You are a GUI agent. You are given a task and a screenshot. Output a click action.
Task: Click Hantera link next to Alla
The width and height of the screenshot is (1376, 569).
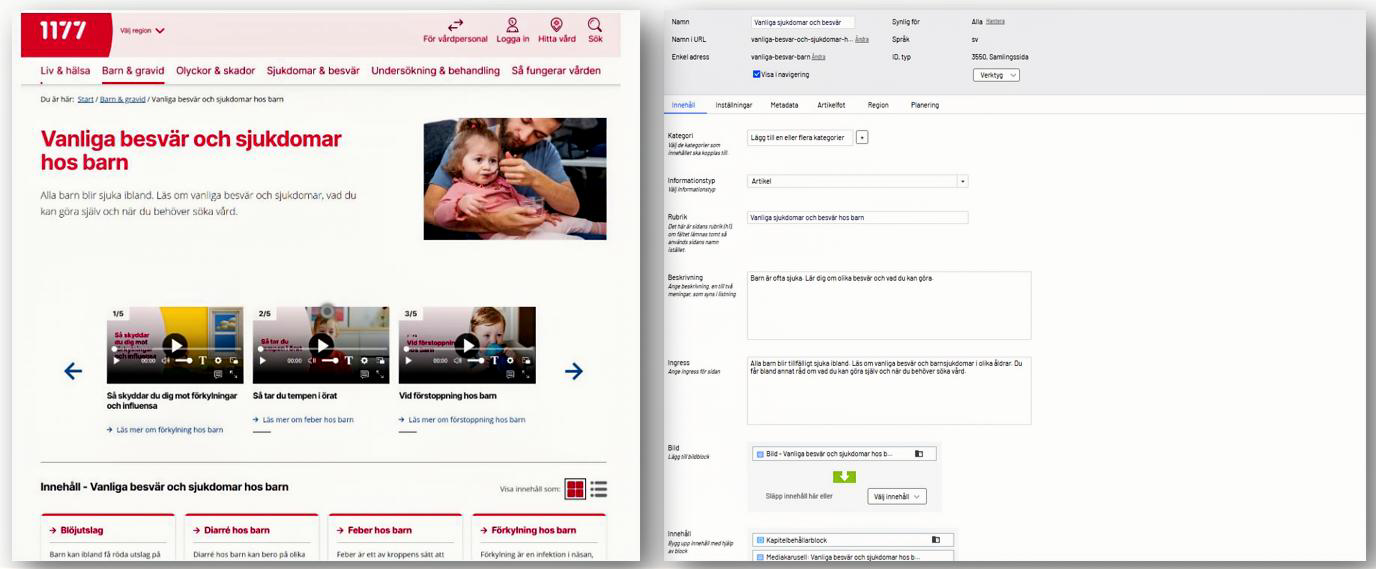[995, 21]
